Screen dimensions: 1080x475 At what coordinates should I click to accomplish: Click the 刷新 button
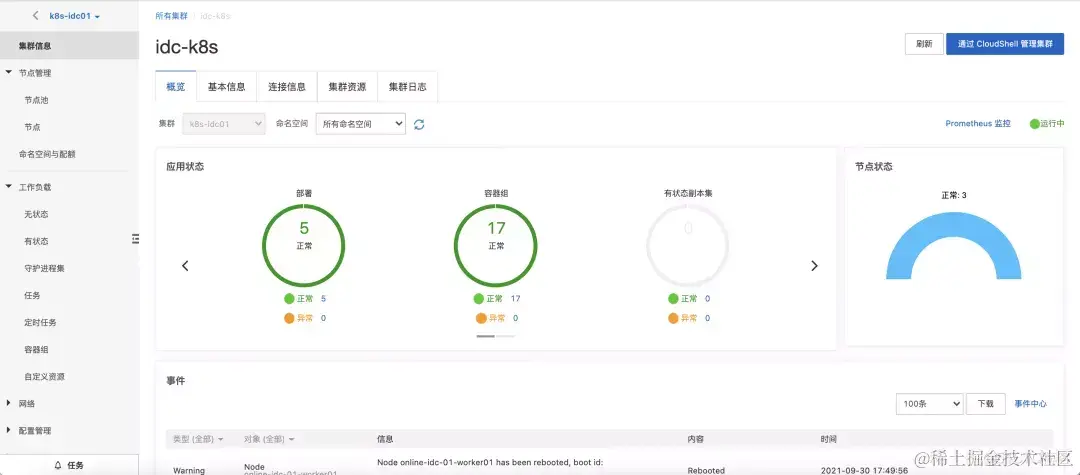(924, 43)
